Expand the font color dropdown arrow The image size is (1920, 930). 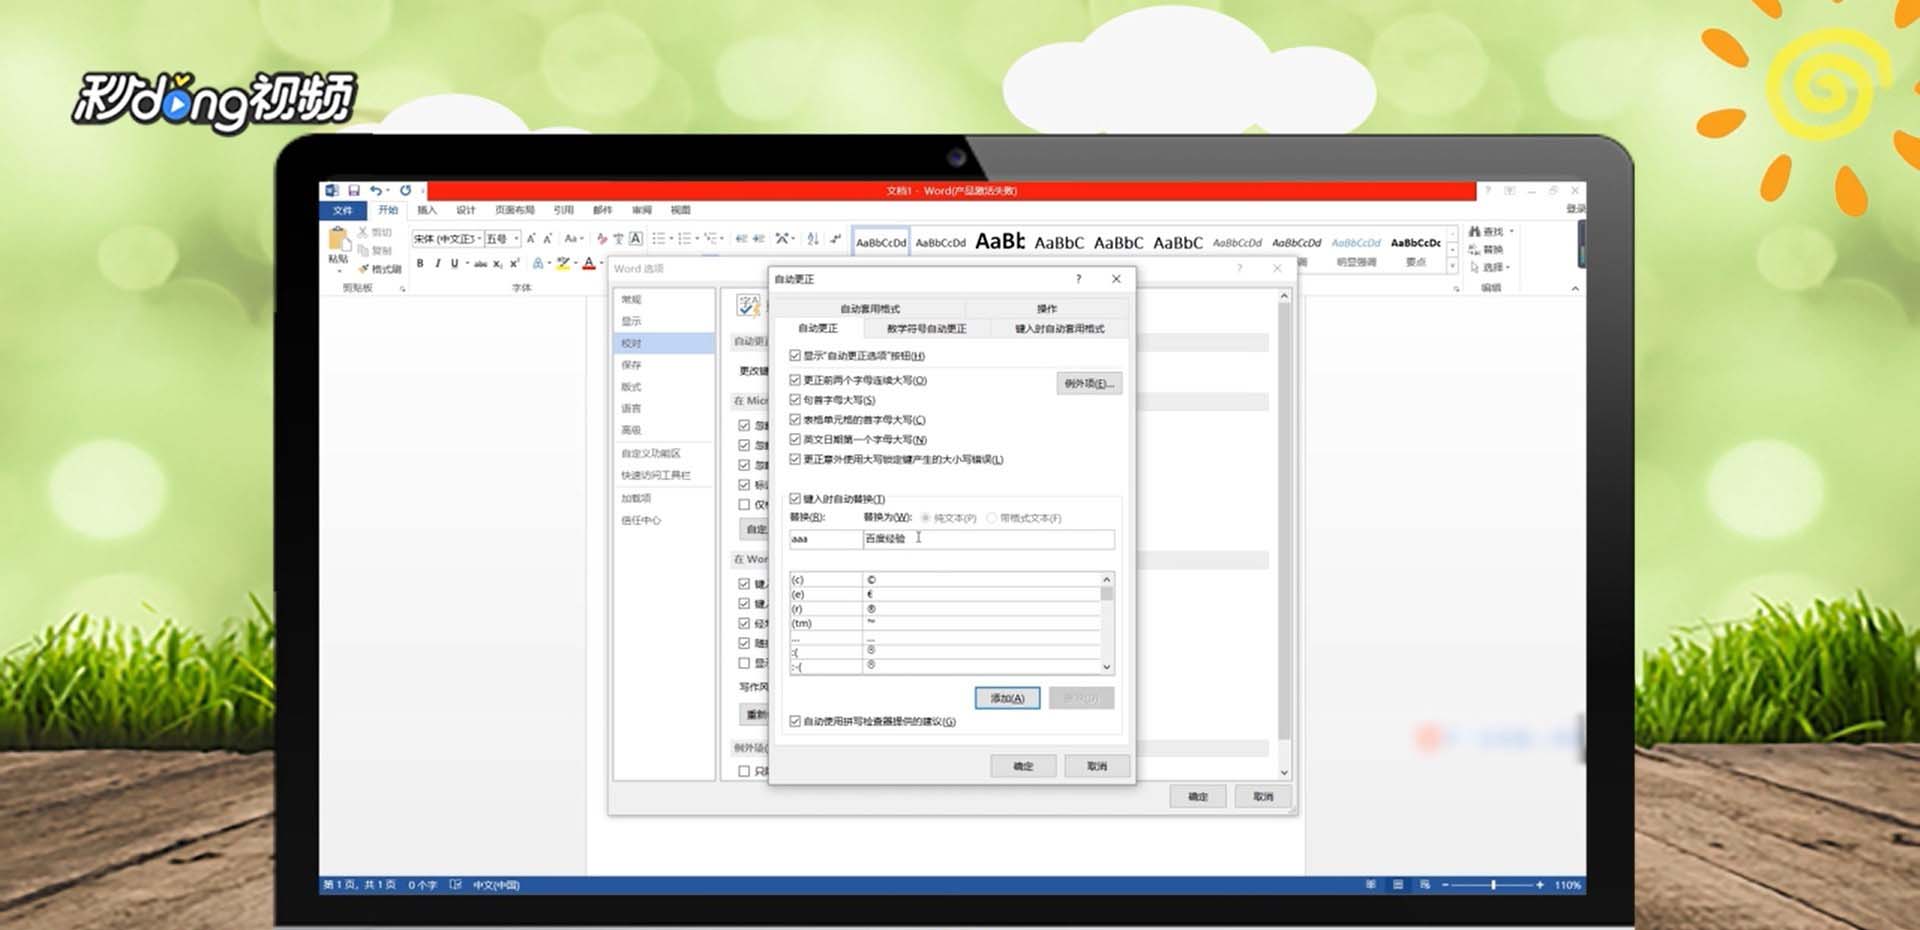tap(601, 263)
